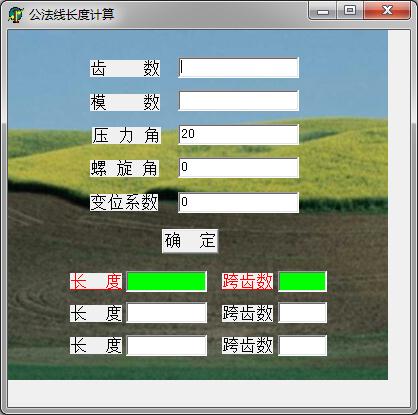Minimize the 公法线长度计算 window
Viewport: 418px width, 415px height.
point(323,11)
